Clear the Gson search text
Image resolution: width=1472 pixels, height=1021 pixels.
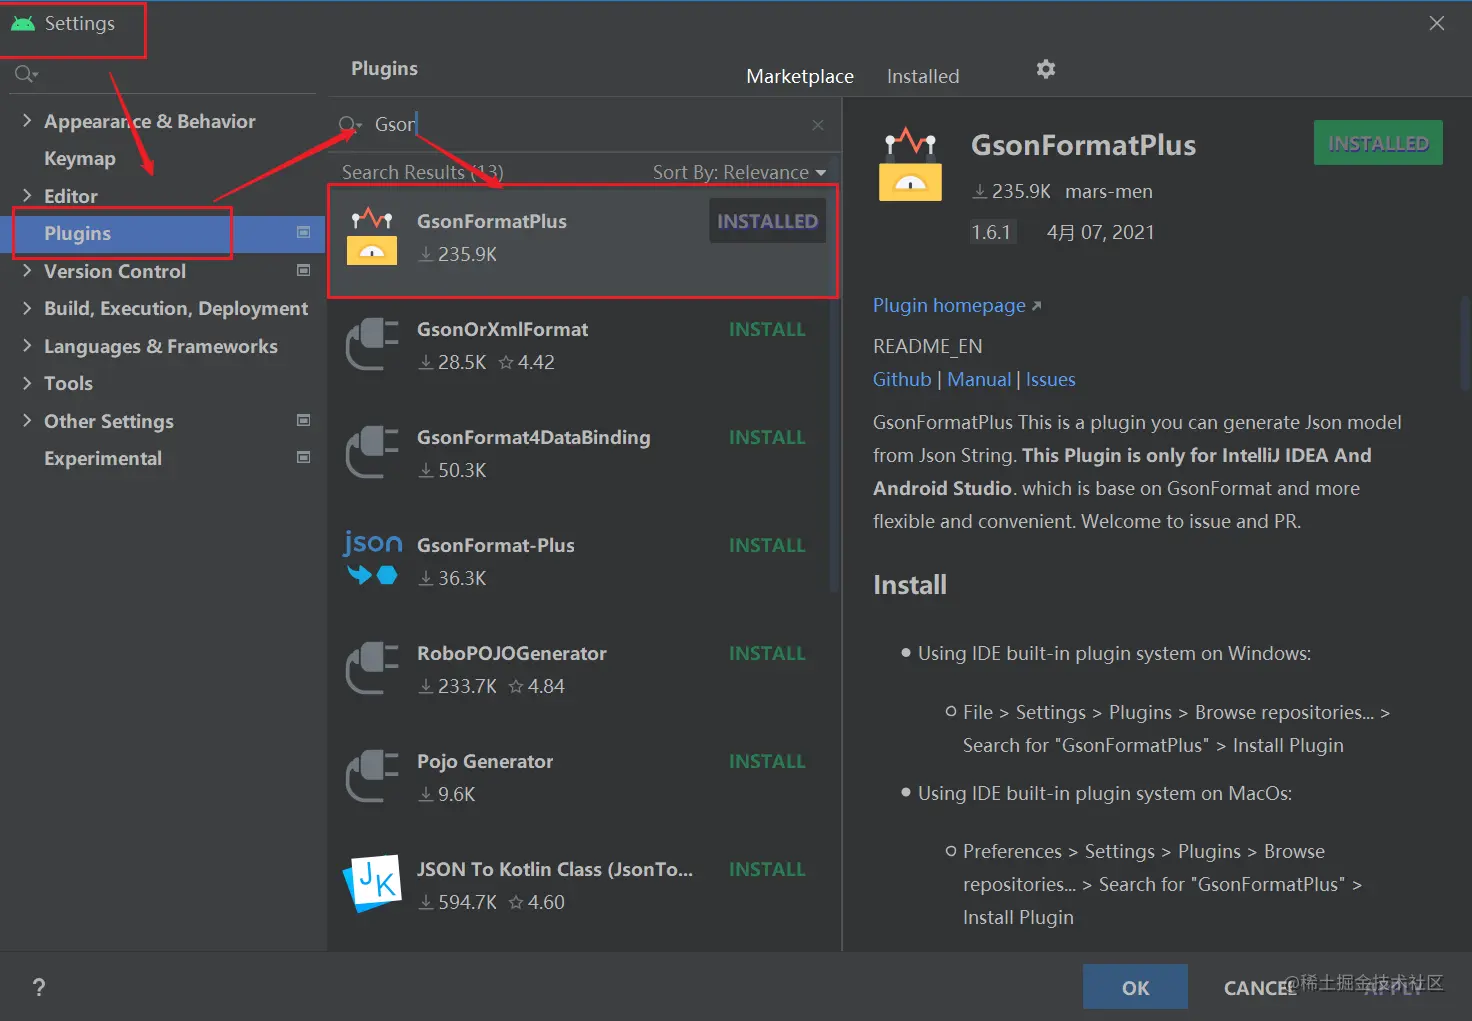click(818, 125)
